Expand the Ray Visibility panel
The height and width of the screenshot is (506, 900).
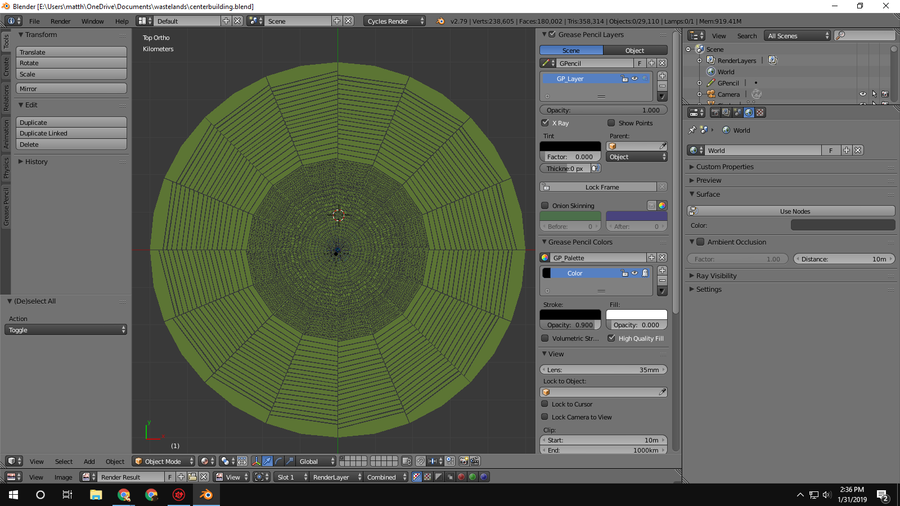click(716, 275)
